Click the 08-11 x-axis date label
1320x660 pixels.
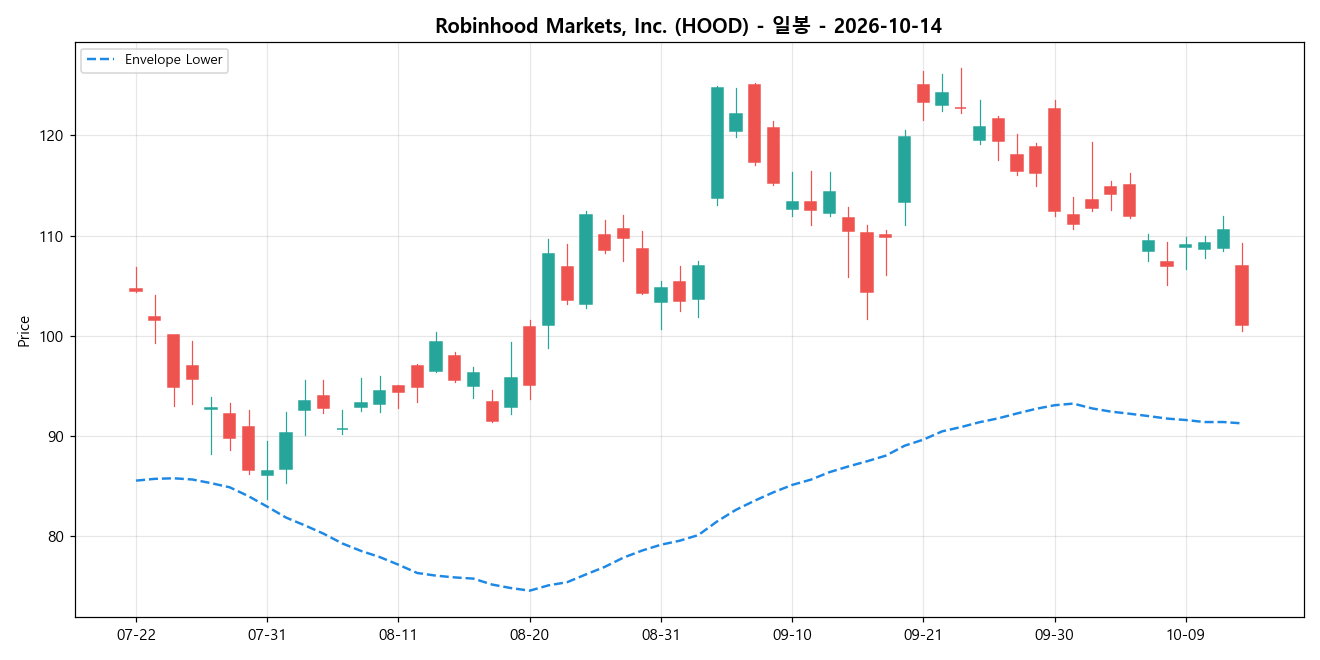398,635
